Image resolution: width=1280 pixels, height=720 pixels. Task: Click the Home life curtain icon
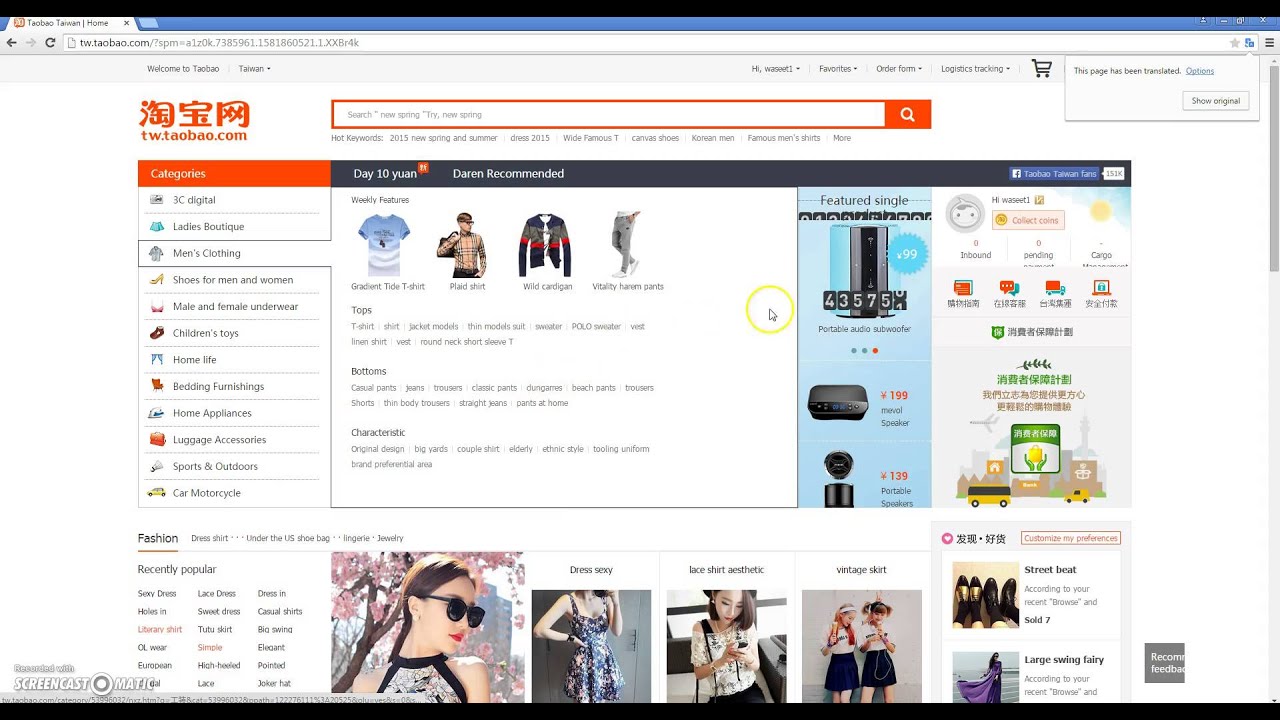pyautogui.click(x=157, y=360)
